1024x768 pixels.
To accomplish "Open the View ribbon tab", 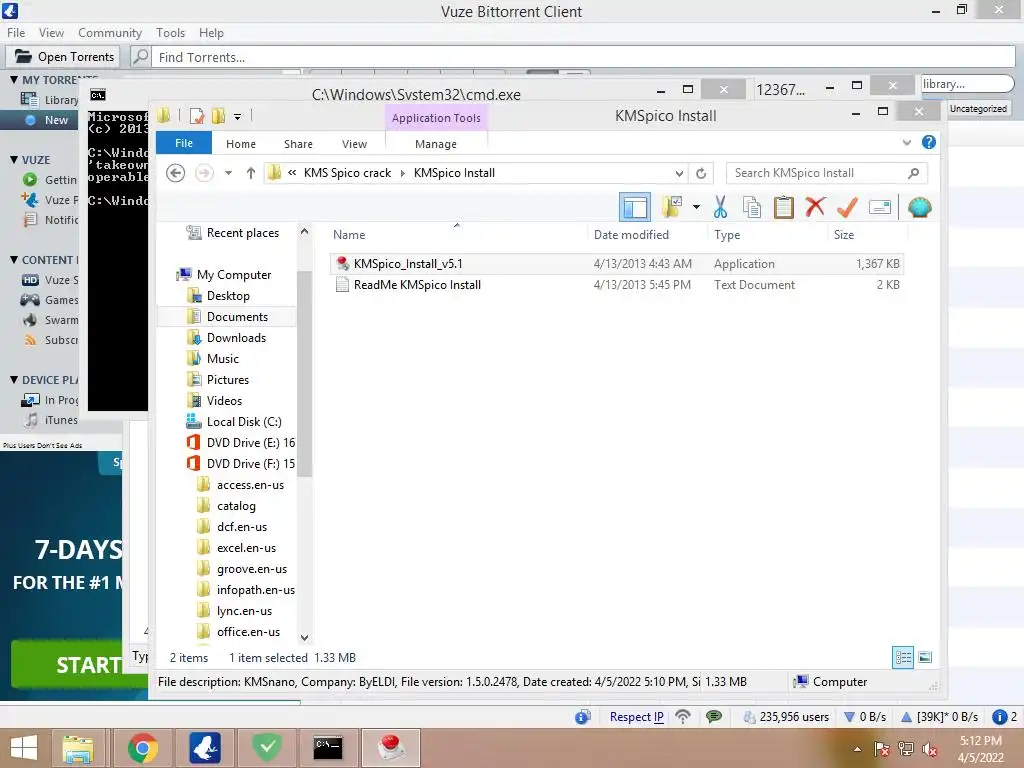I will [x=355, y=144].
